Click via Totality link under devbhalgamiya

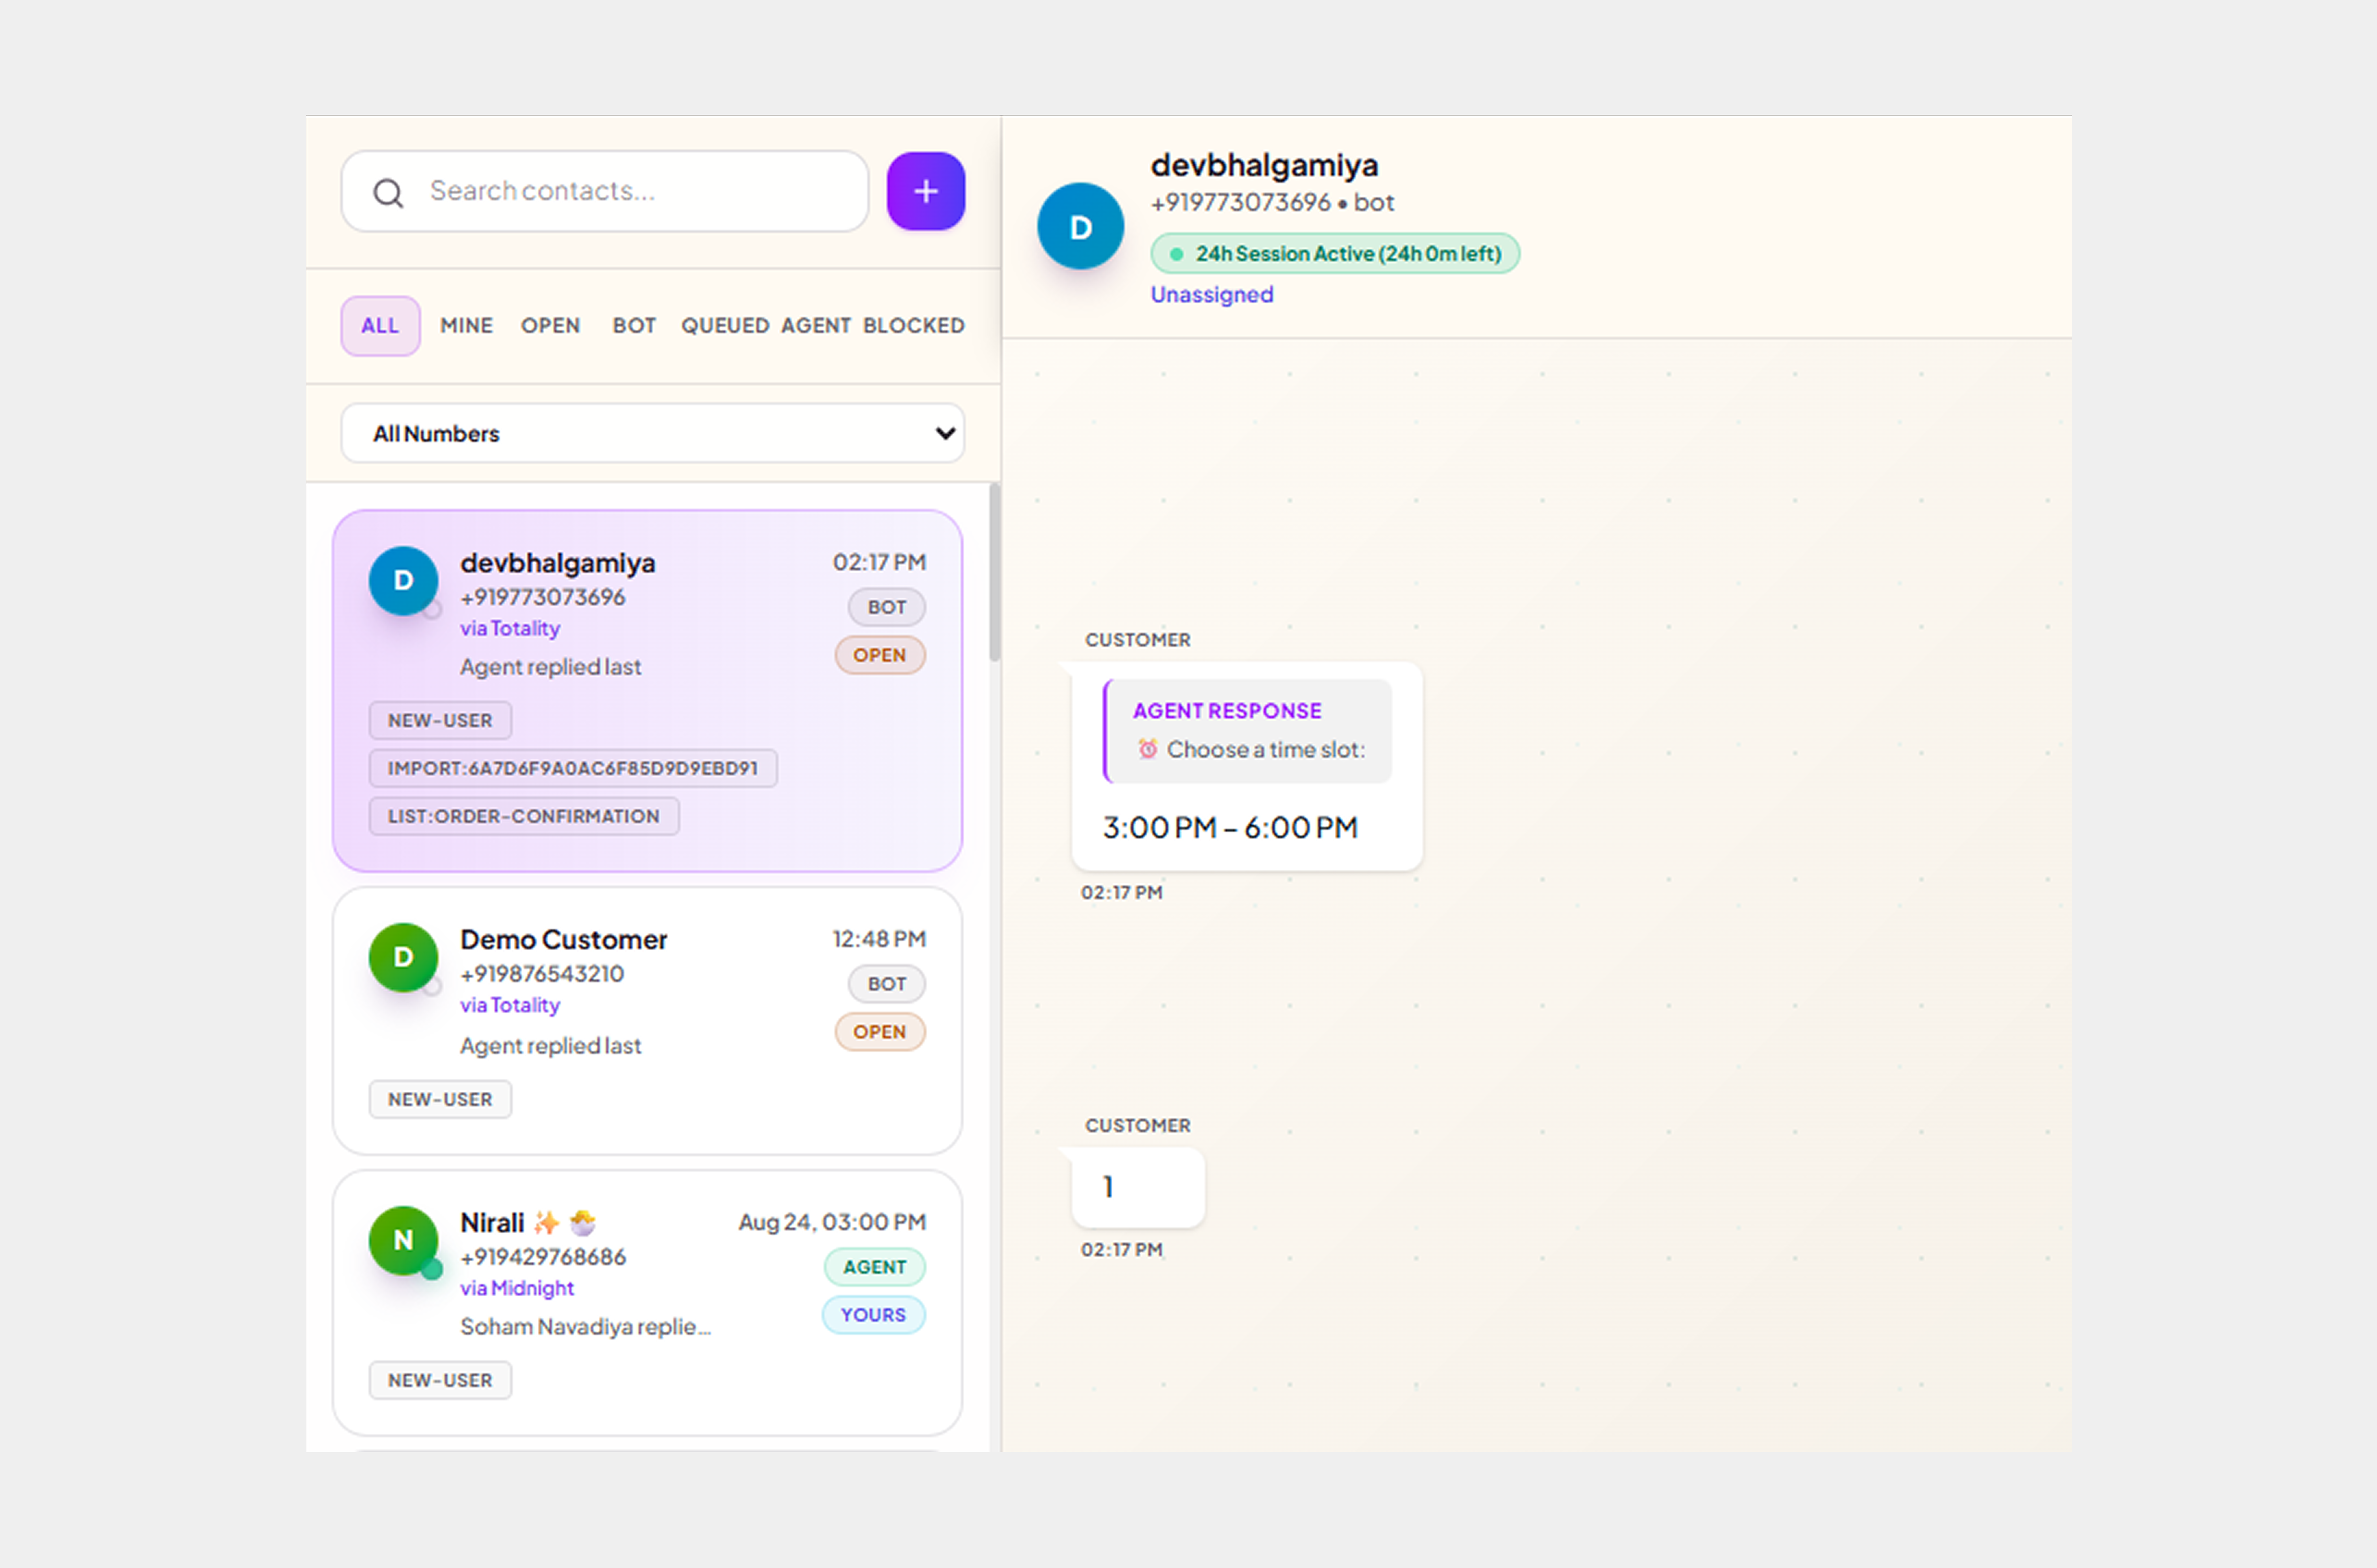click(510, 628)
